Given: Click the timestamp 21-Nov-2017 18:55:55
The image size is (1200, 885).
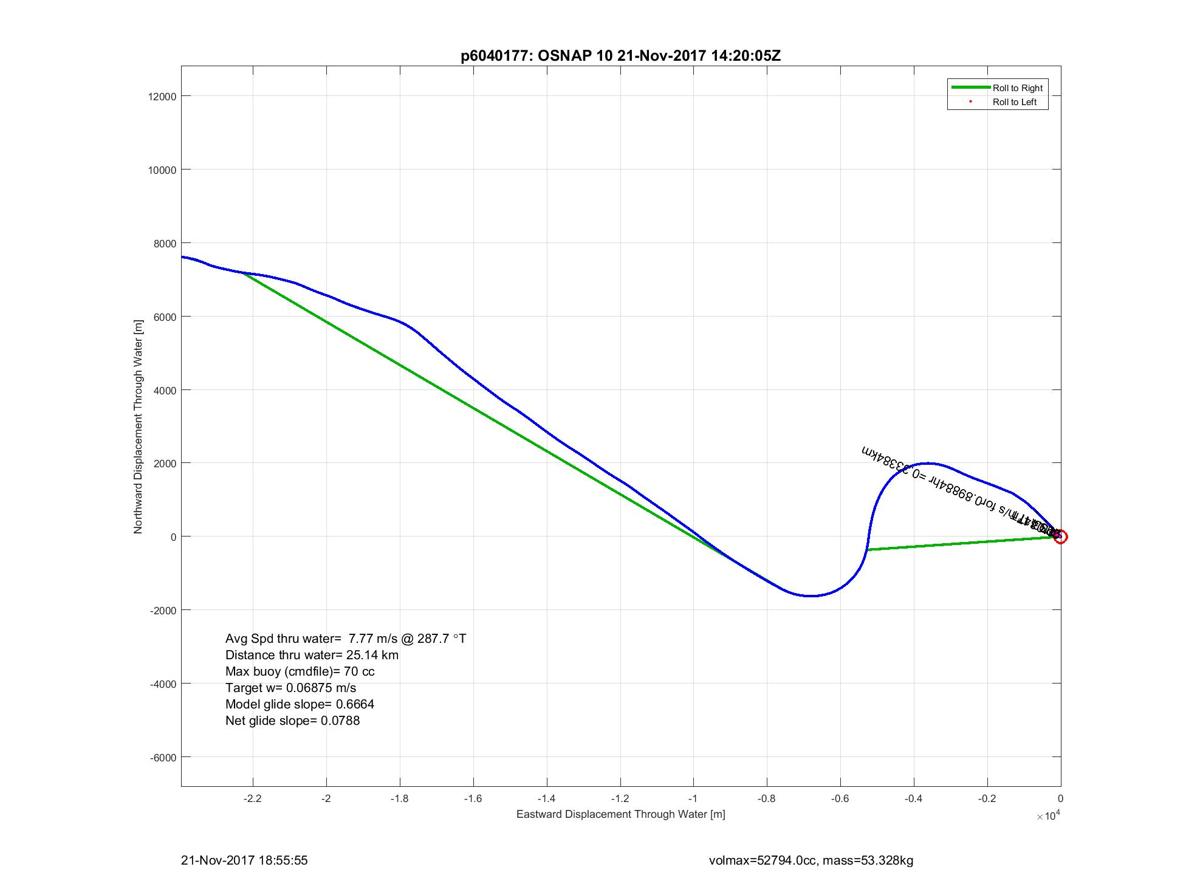Looking at the screenshot, I should pos(244,860).
